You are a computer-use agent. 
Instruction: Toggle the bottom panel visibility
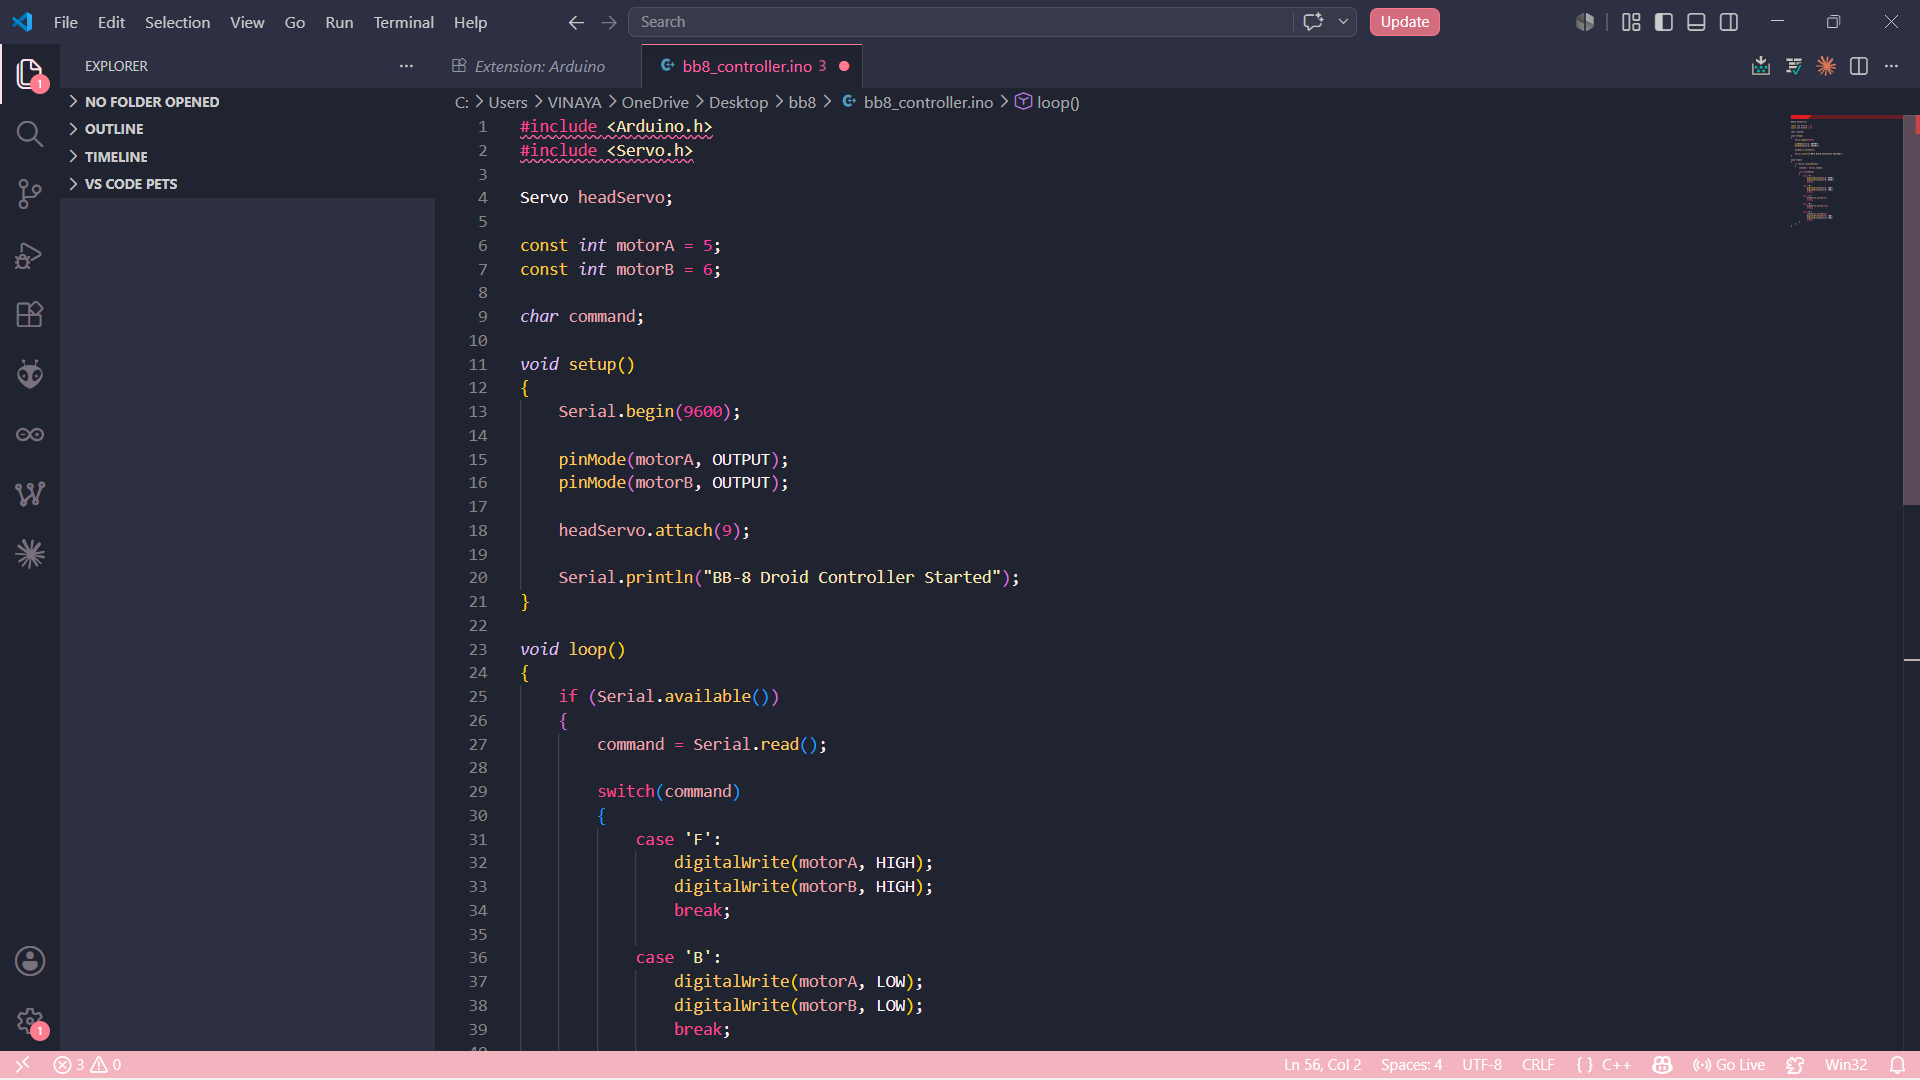(x=1696, y=22)
